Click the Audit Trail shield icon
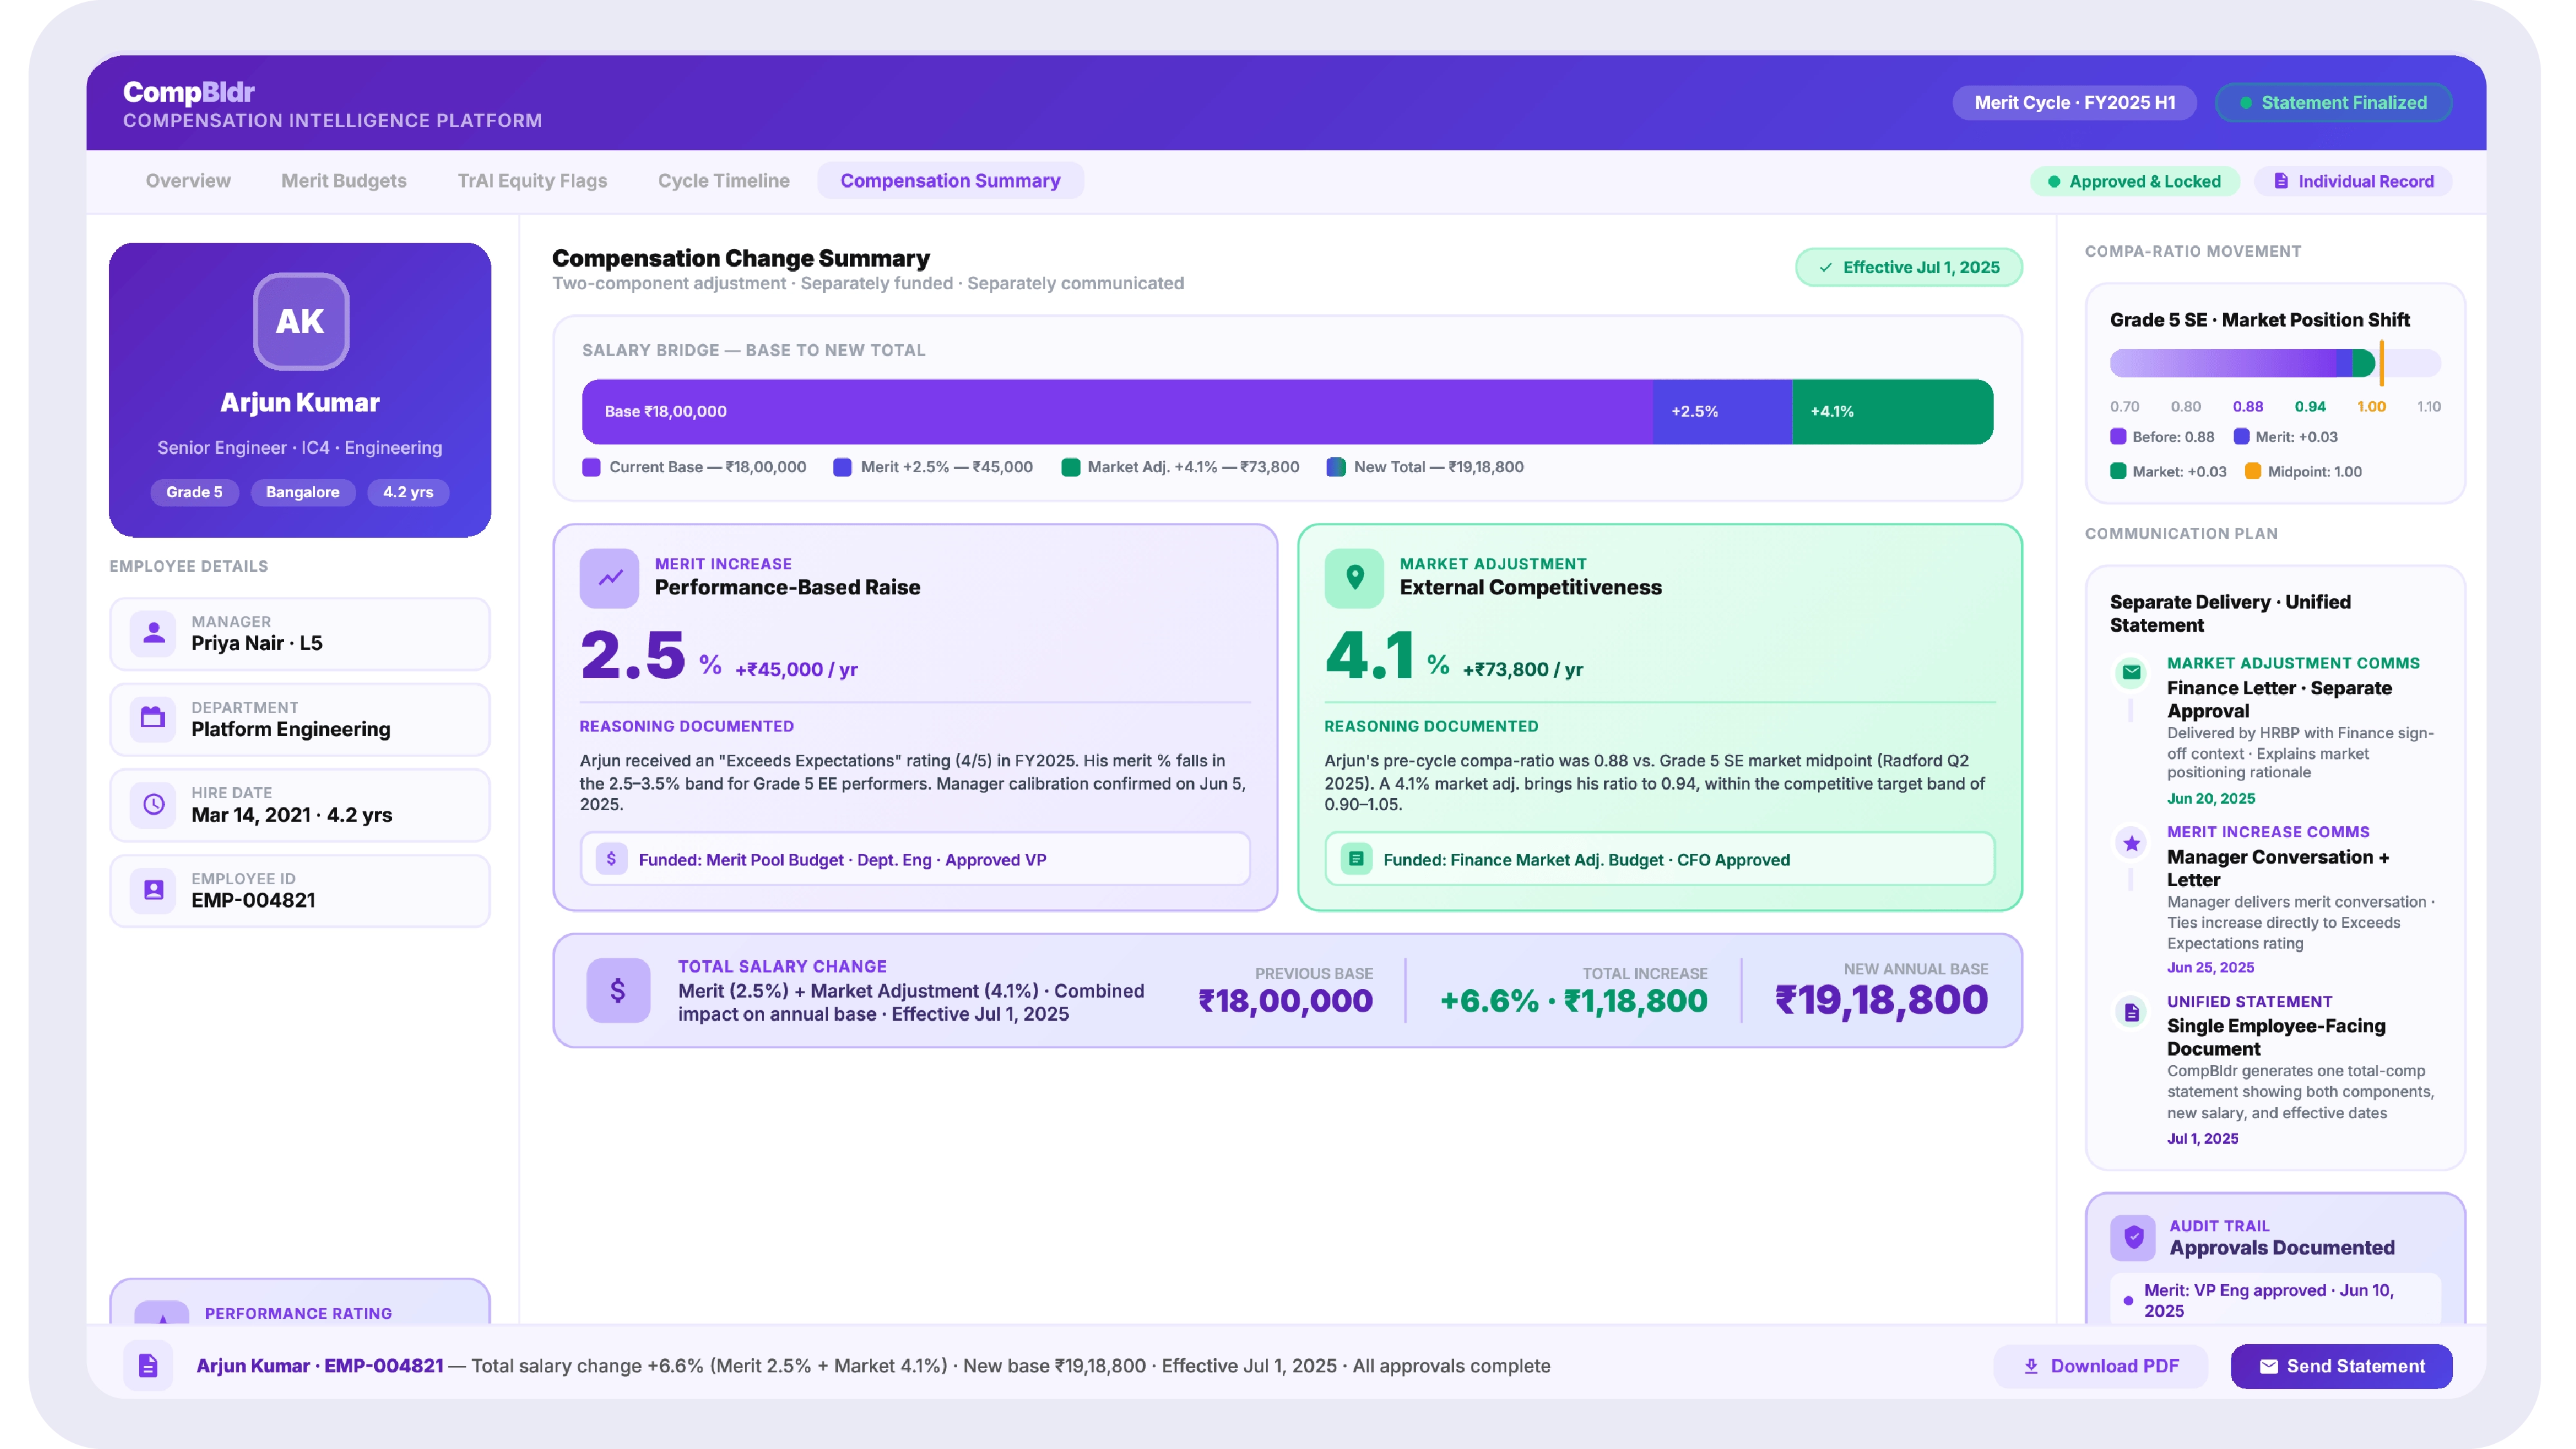This screenshot has width=2576, height=1449. point(2133,1237)
